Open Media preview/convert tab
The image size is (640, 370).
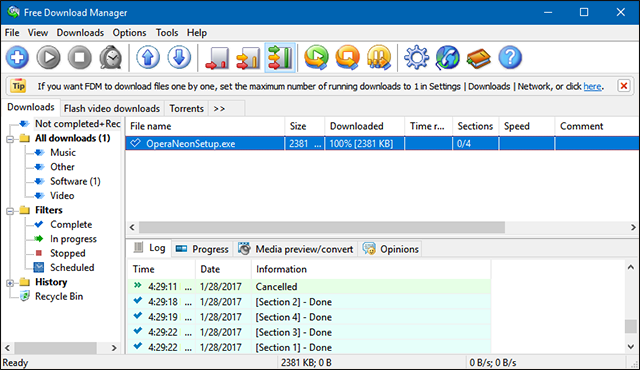pos(296,249)
